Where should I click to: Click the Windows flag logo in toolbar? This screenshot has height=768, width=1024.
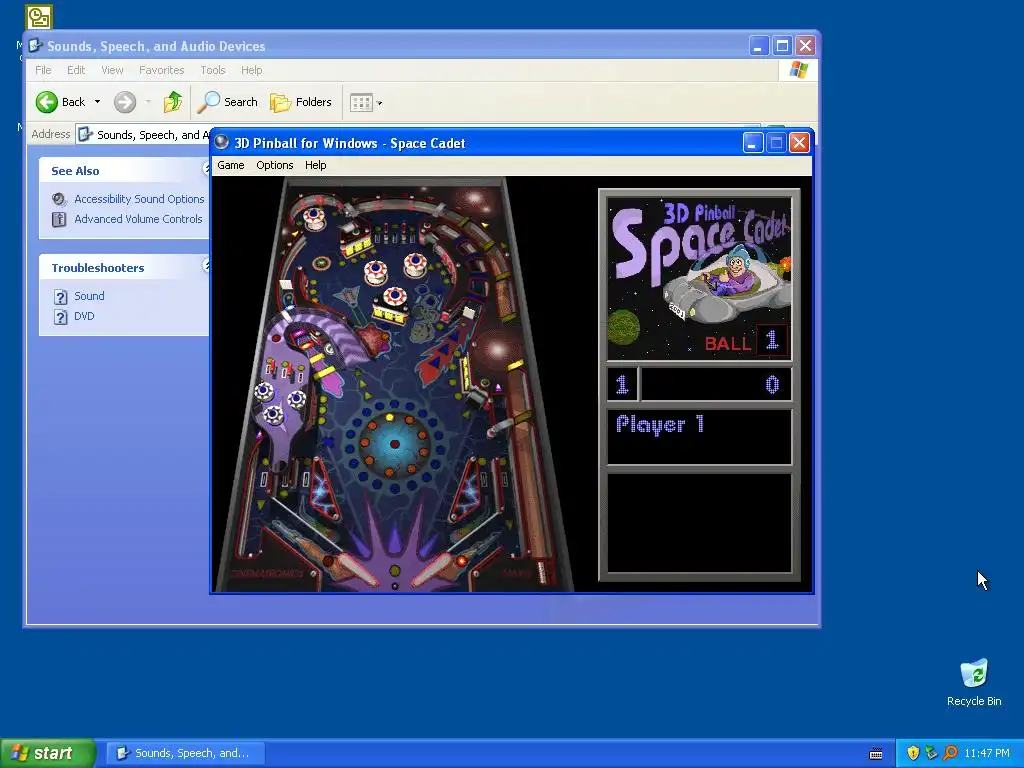click(x=798, y=70)
